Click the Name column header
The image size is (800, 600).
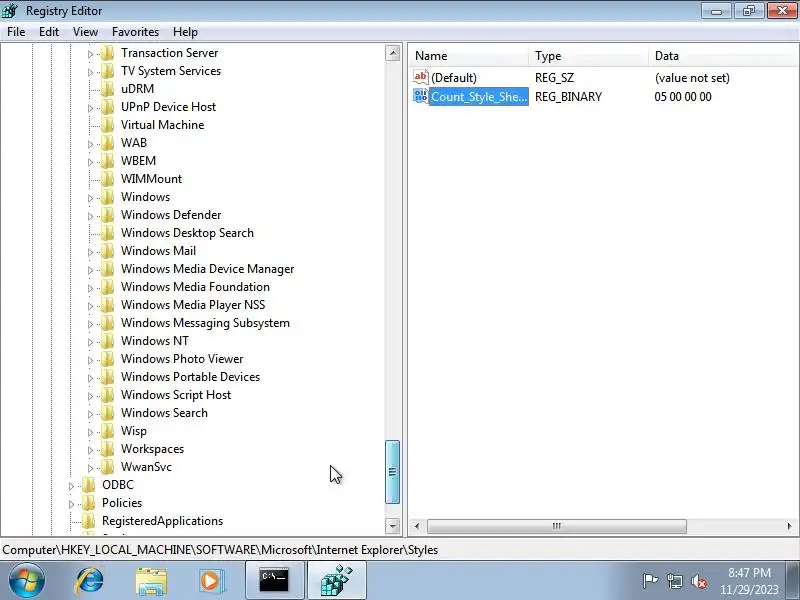tap(468, 56)
